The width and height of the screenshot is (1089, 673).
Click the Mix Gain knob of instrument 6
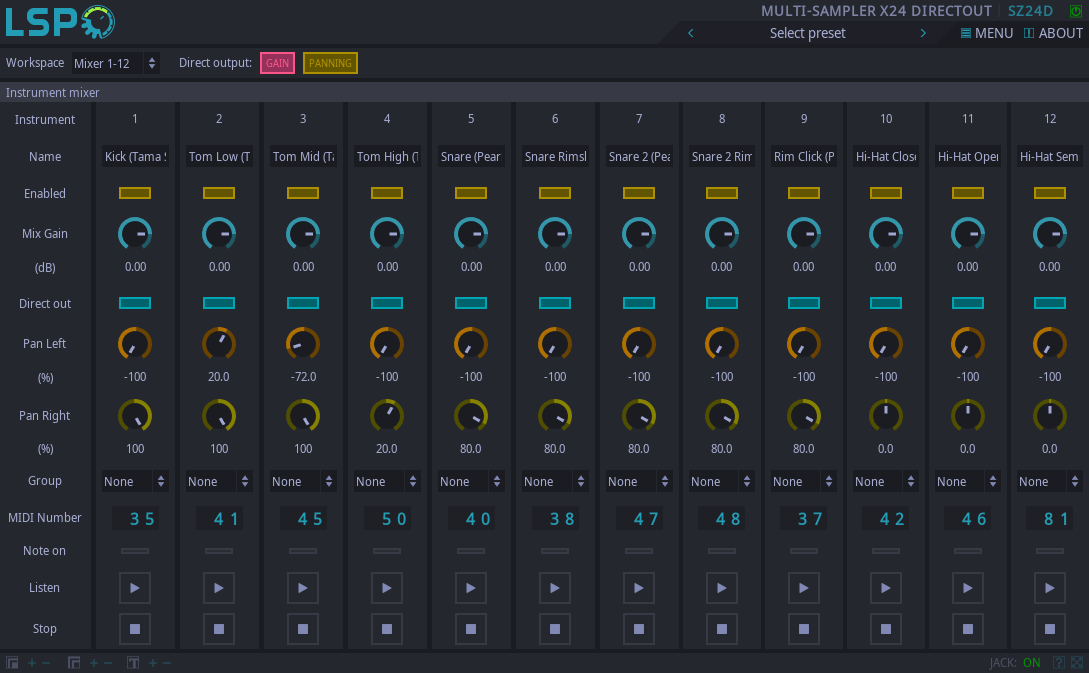pyautogui.click(x=555, y=234)
